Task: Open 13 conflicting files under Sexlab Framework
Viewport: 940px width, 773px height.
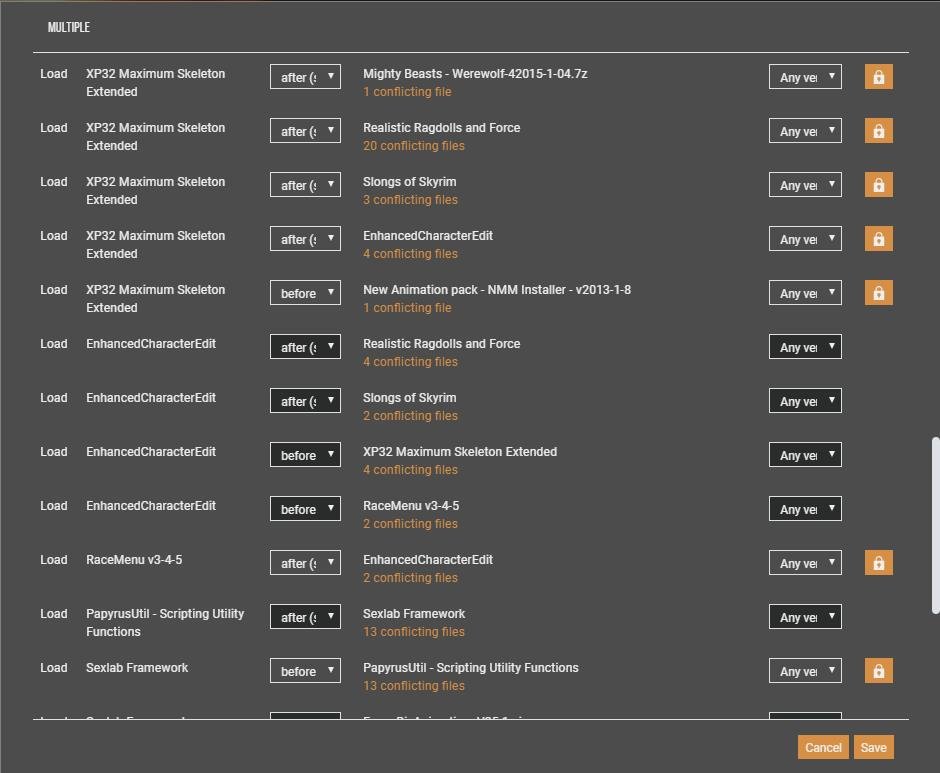Action: pyautogui.click(x=414, y=631)
